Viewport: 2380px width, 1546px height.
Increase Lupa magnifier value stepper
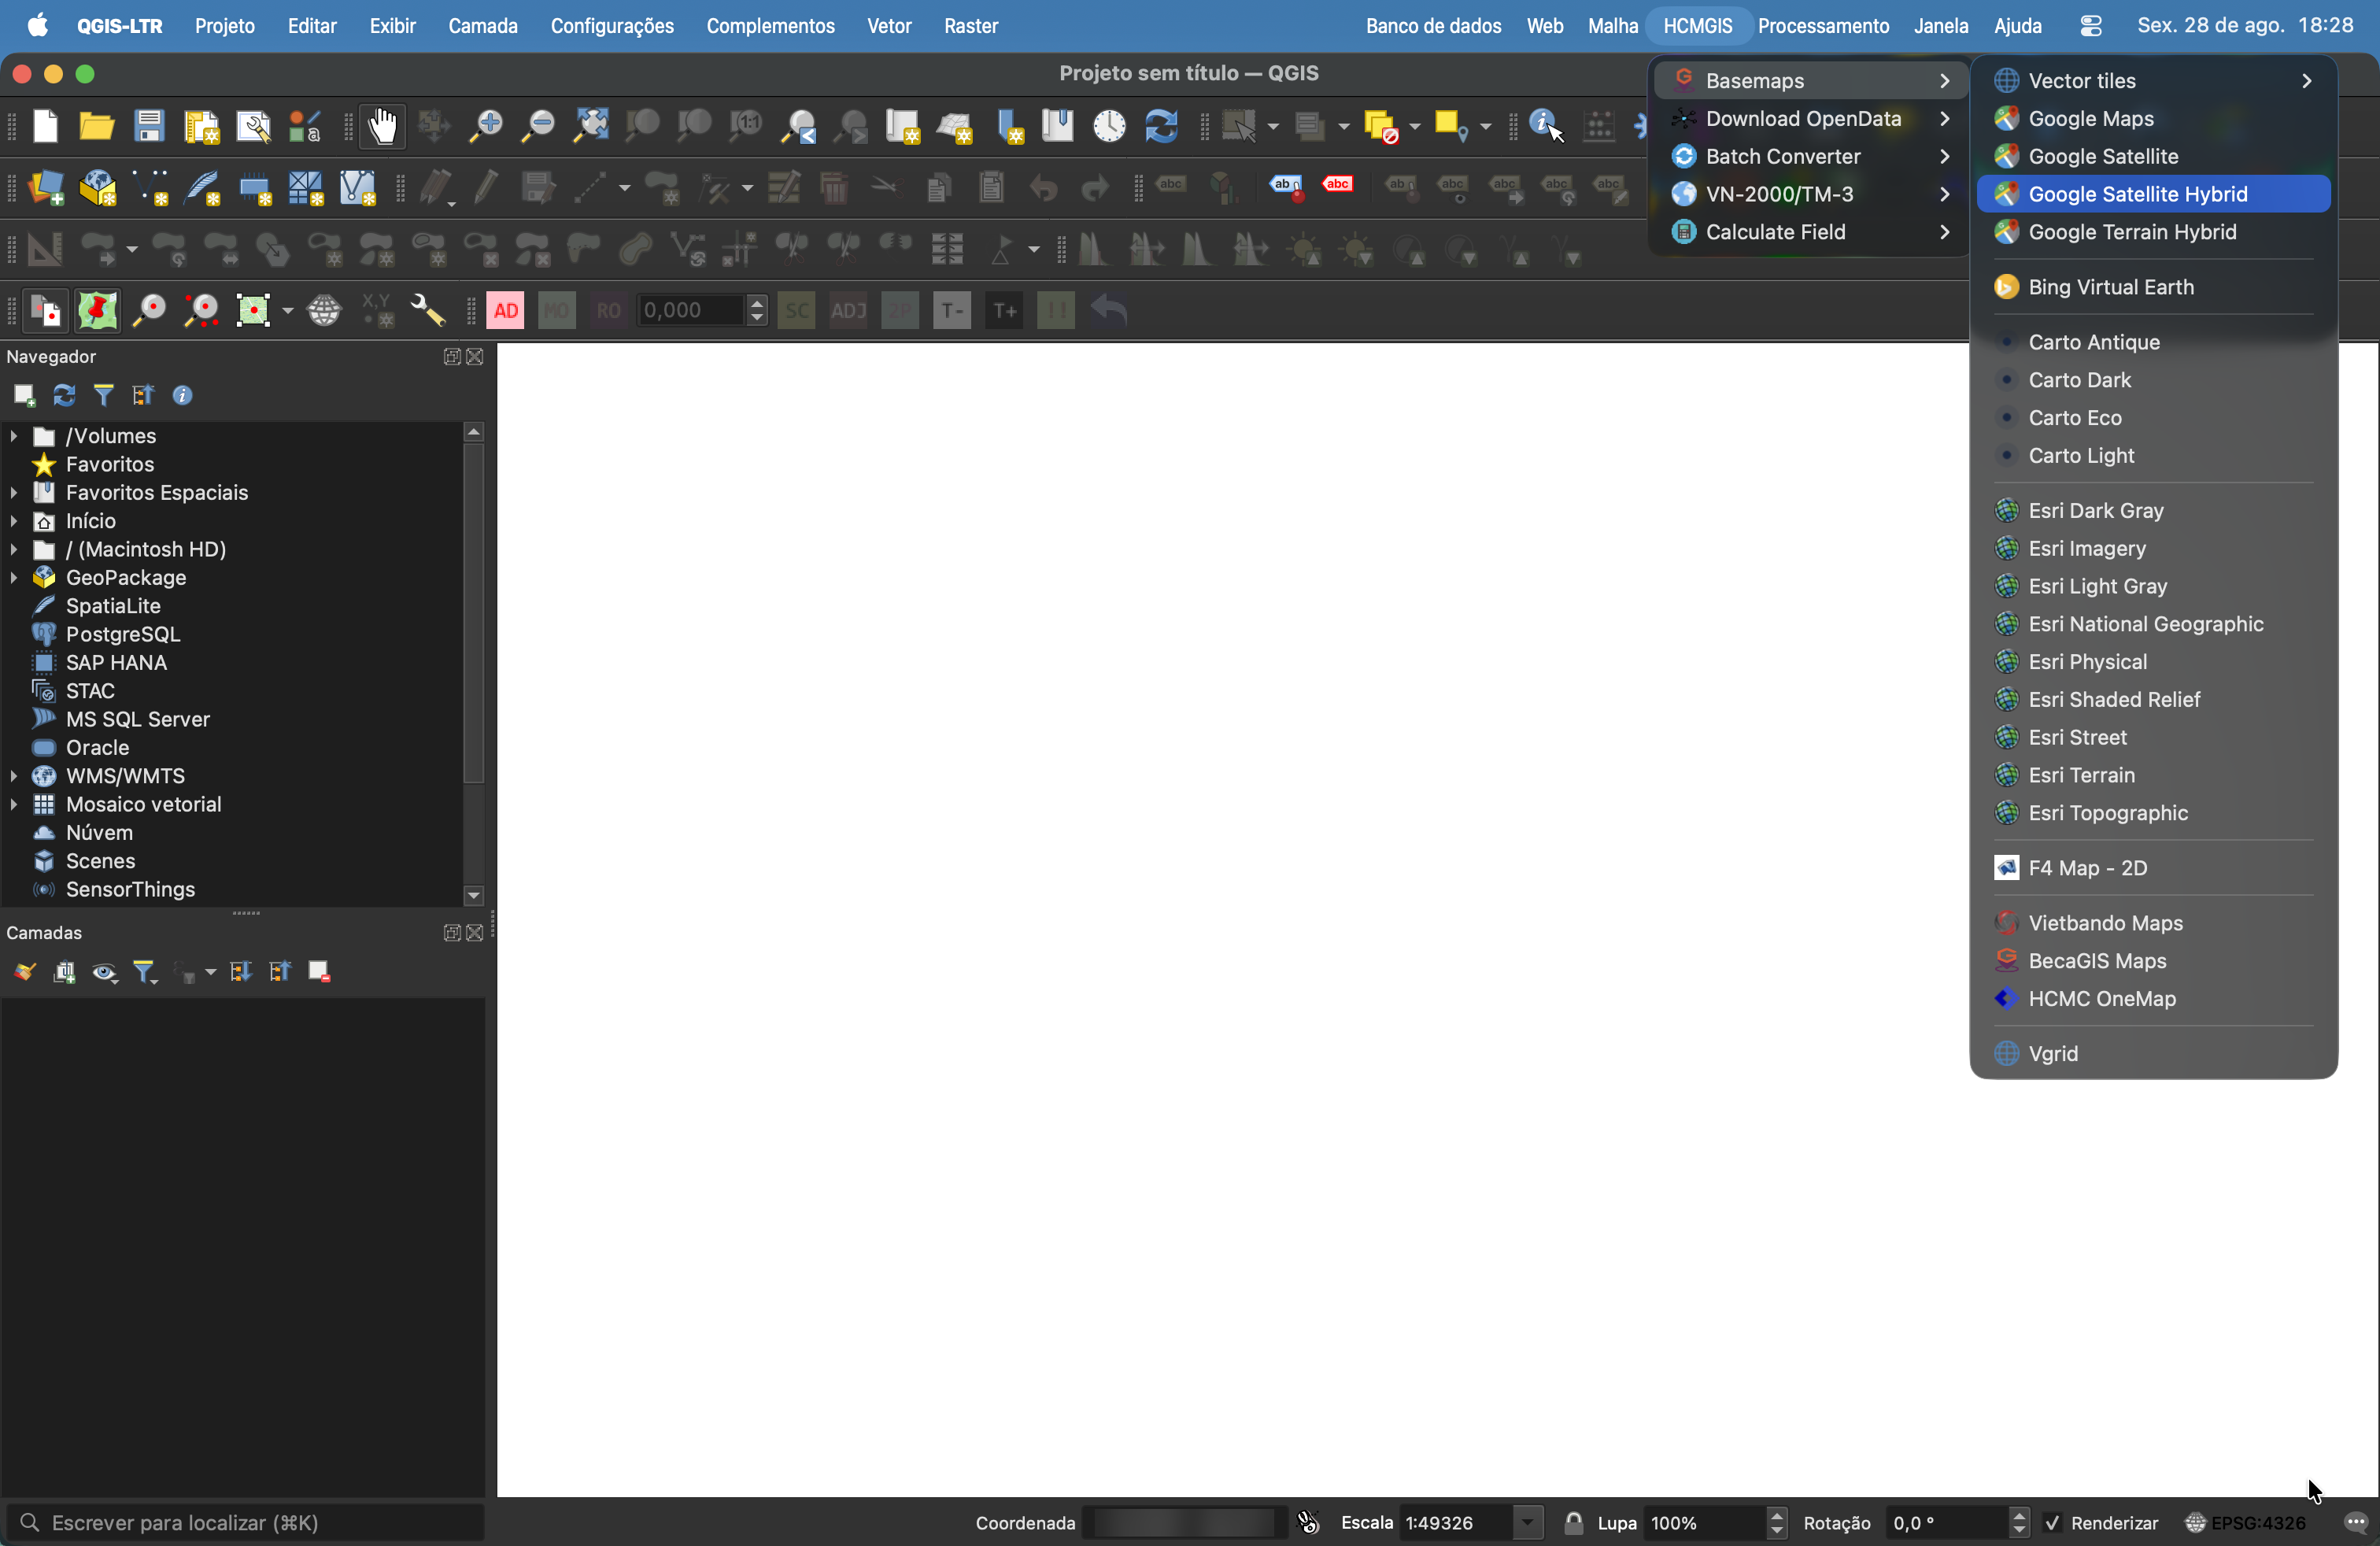click(x=1776, y=1516)
